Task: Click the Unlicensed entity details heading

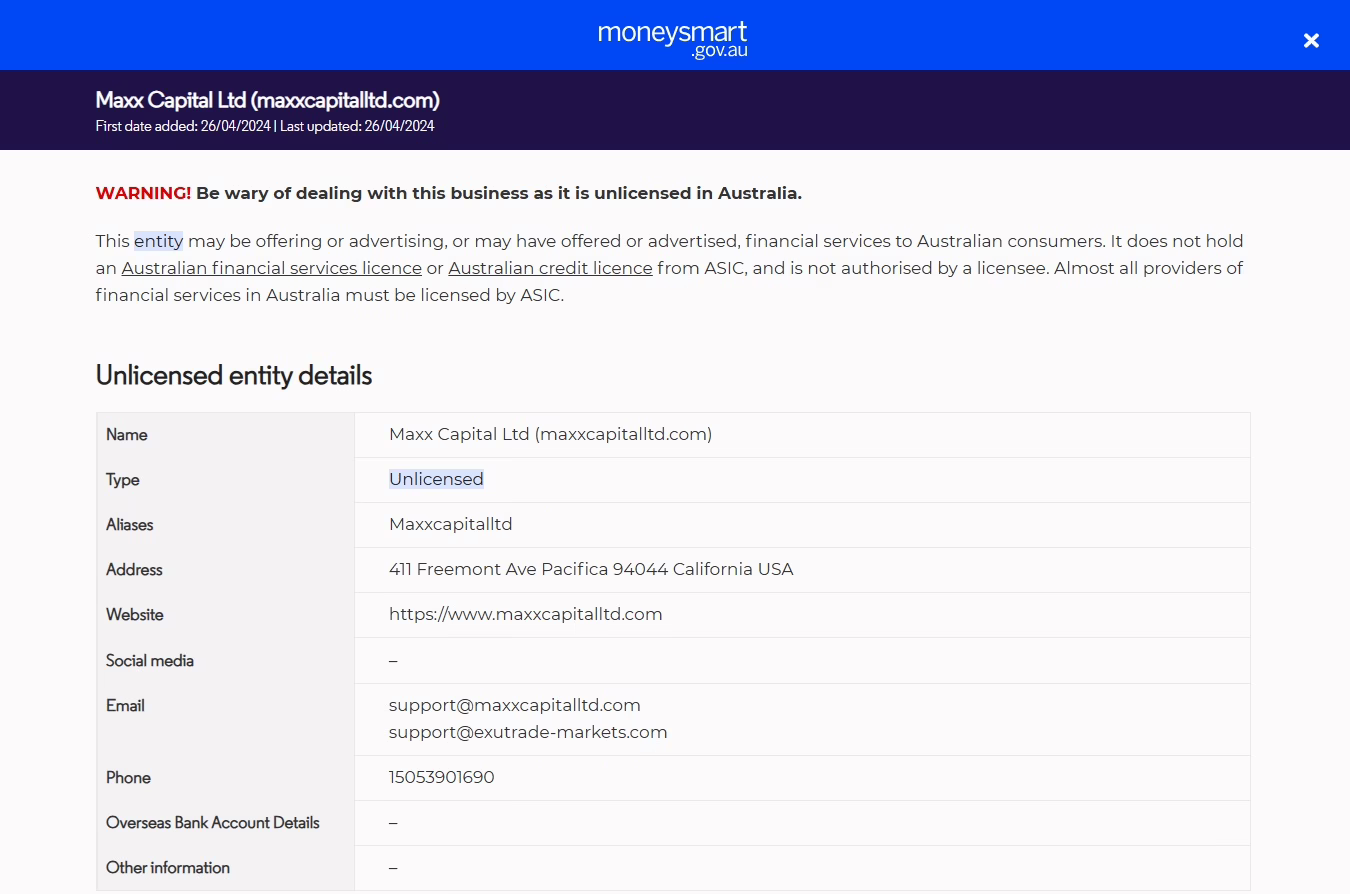Action: click(233, 375)
